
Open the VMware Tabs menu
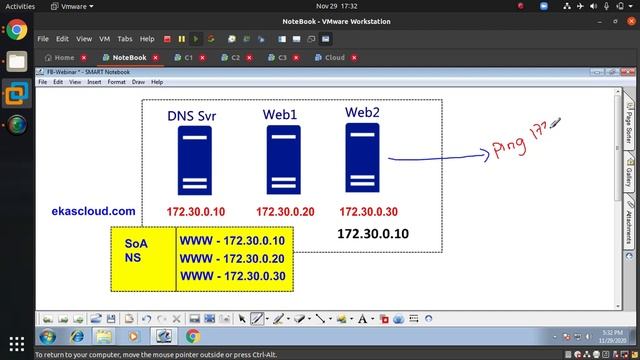125,39
